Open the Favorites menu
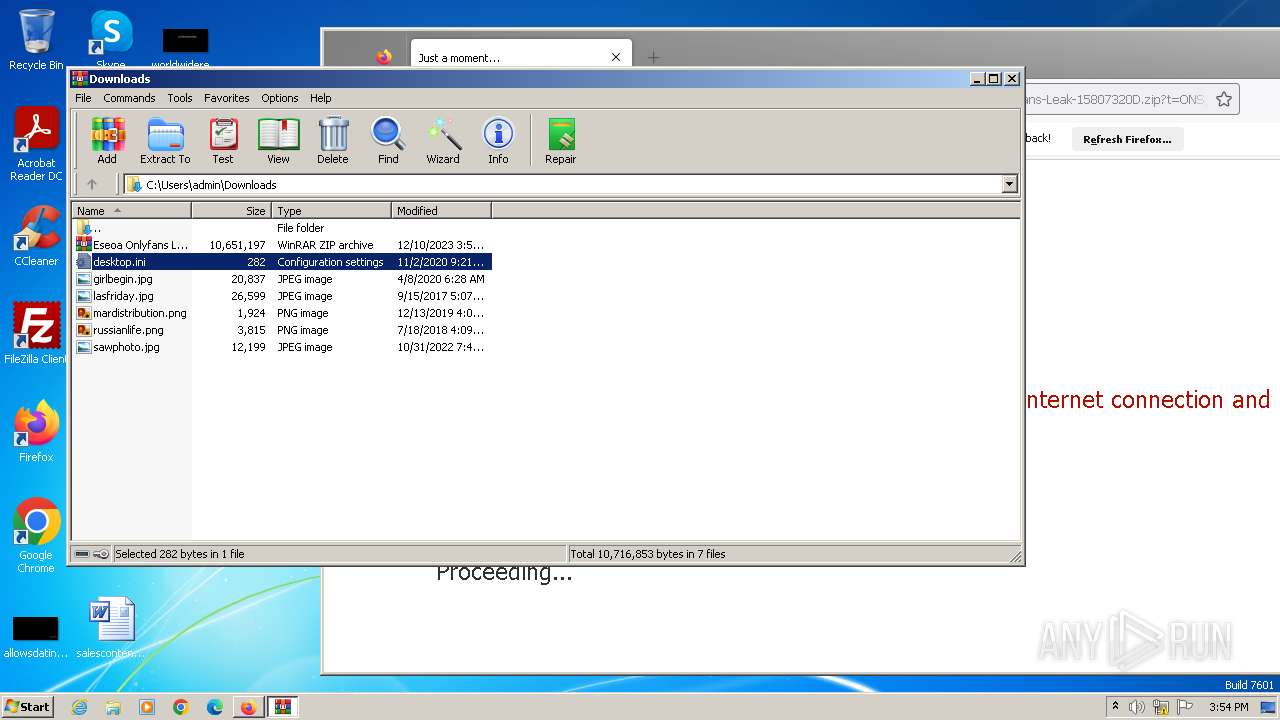 pyautogui.click(x=227, y=98)
